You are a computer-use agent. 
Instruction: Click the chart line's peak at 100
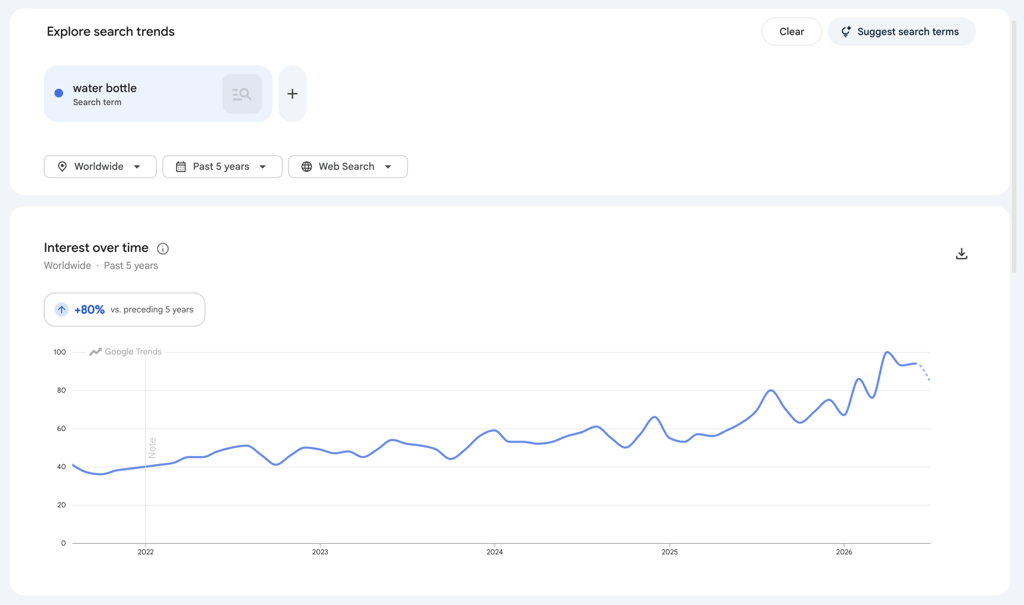click(x=887, y=353)
